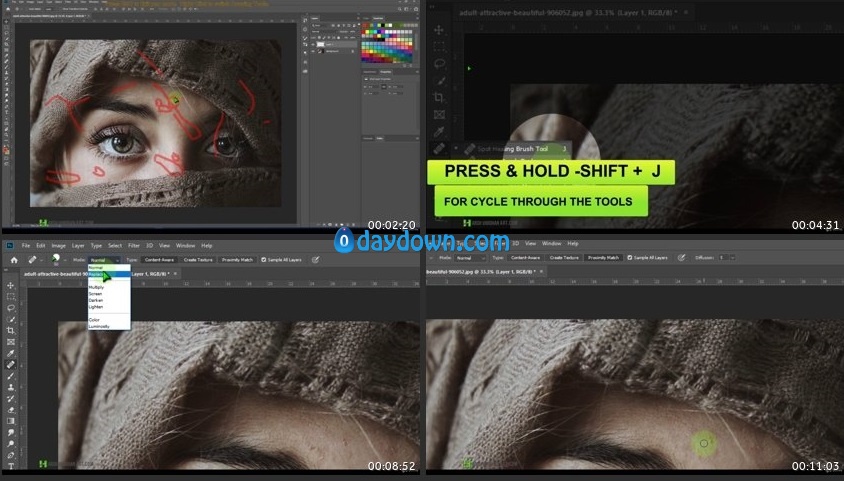Select Spot Healing Brush Tool flyout entry
The width and height of the screenshot is (844, 481).
pyautogui.click(x=515, y=149)
